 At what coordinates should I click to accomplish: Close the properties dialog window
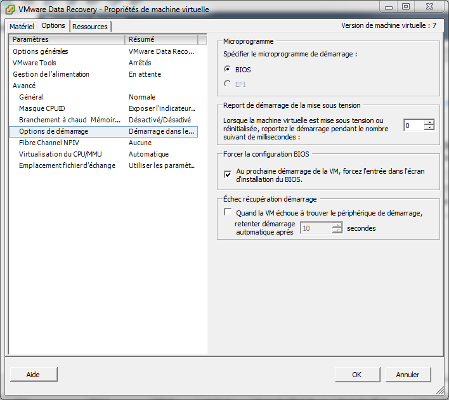[x=430, y=7]
